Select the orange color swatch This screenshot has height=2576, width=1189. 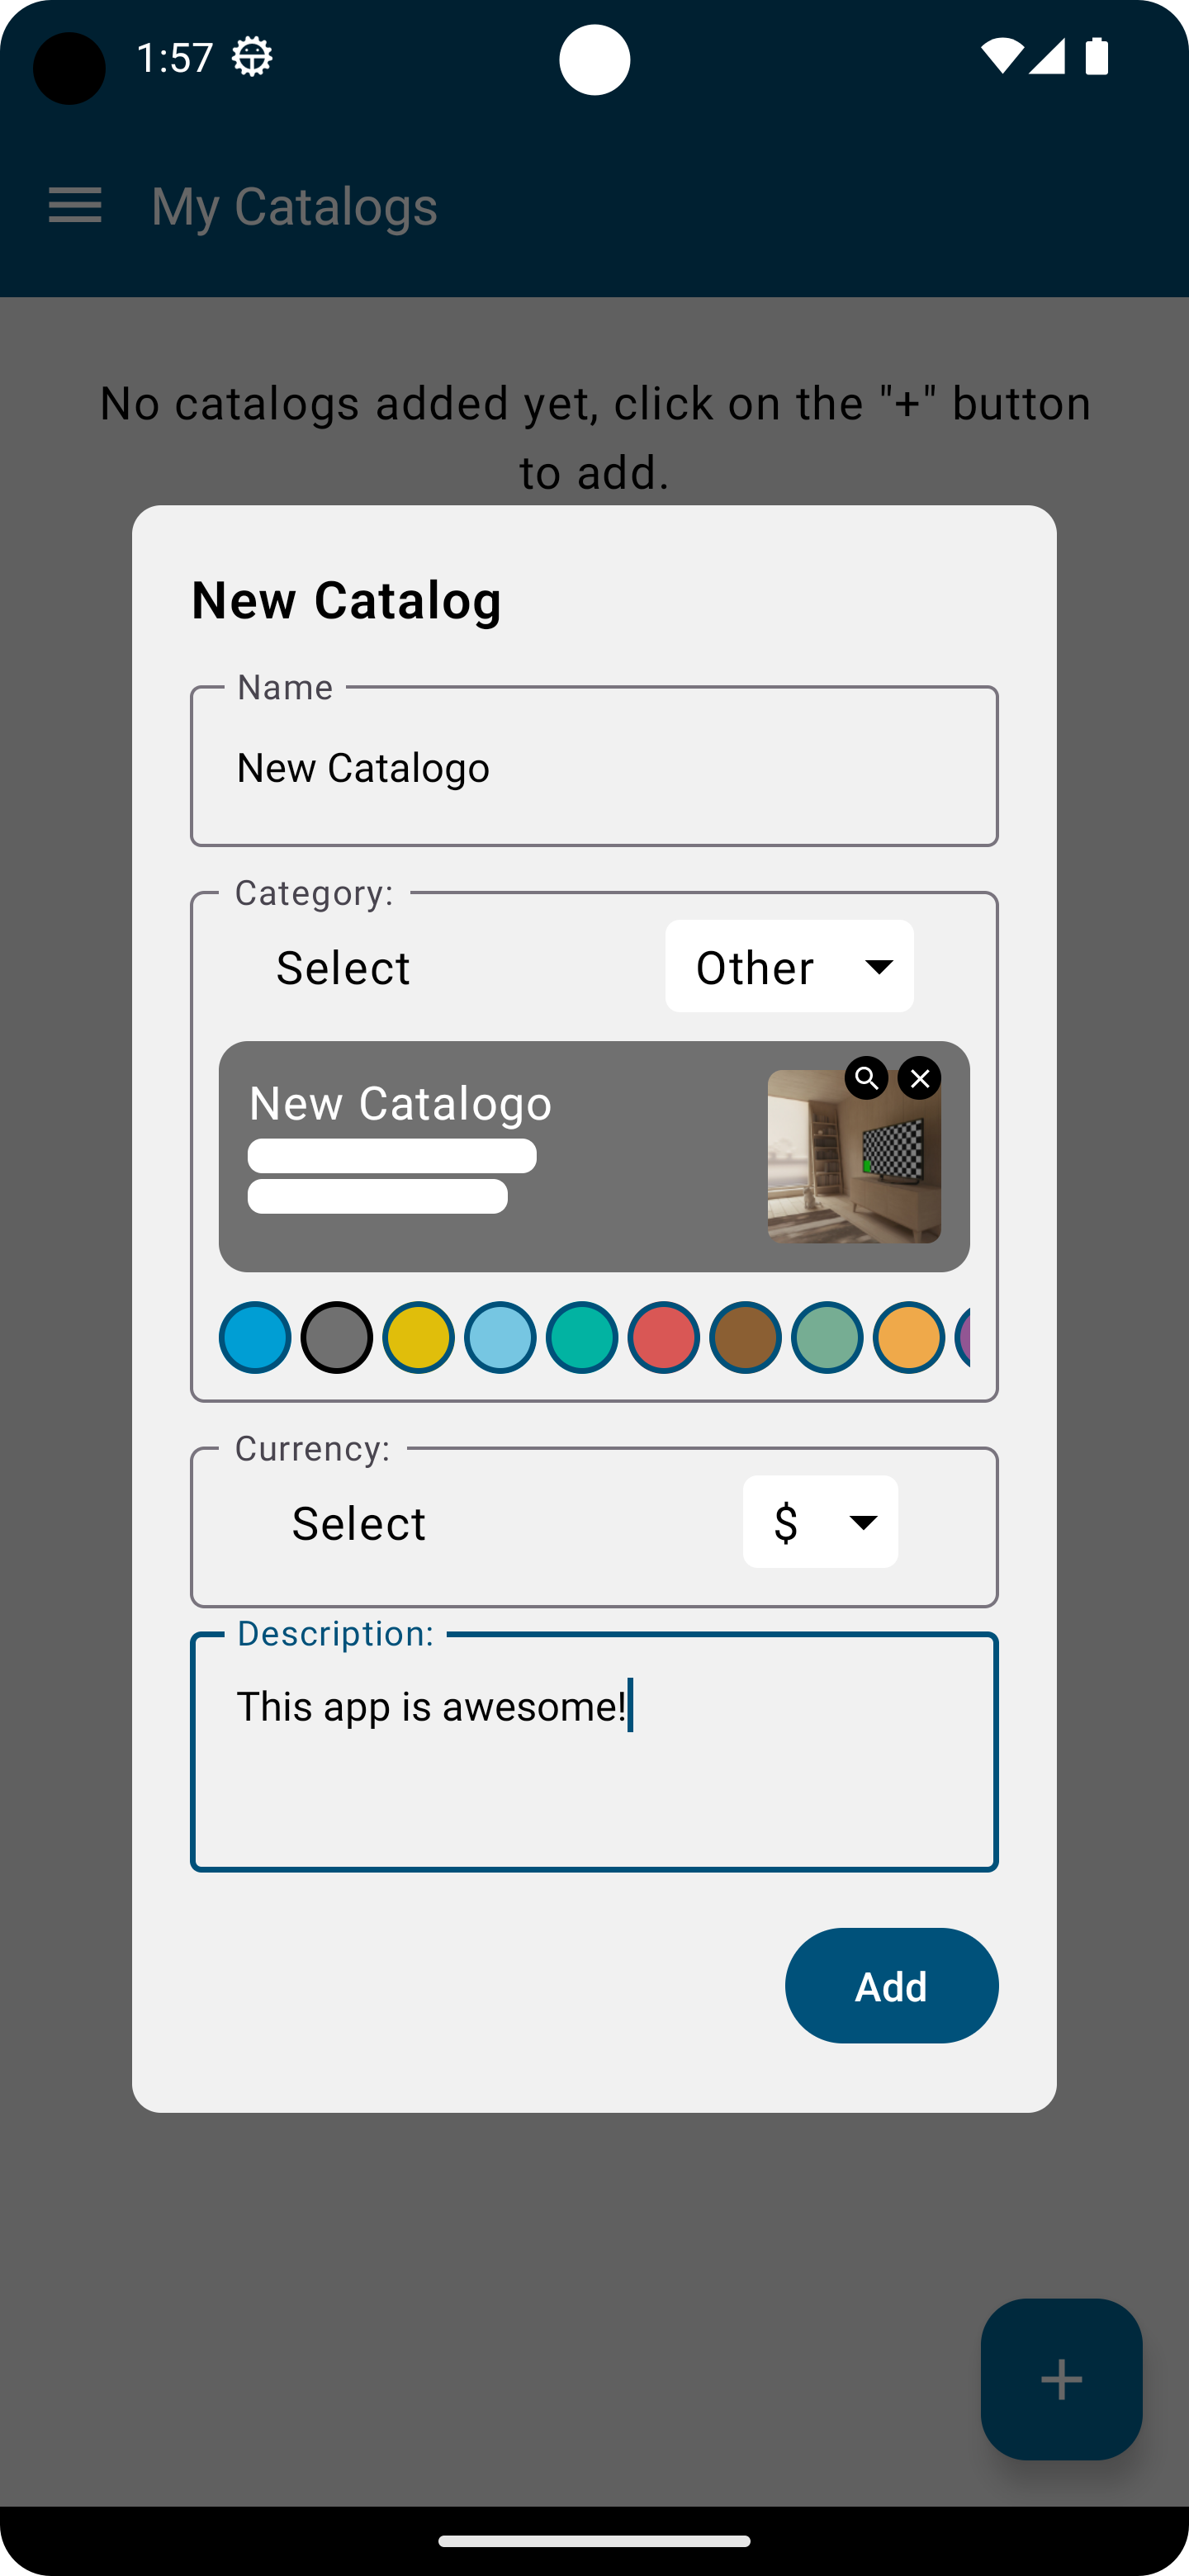pos(909,1337)
